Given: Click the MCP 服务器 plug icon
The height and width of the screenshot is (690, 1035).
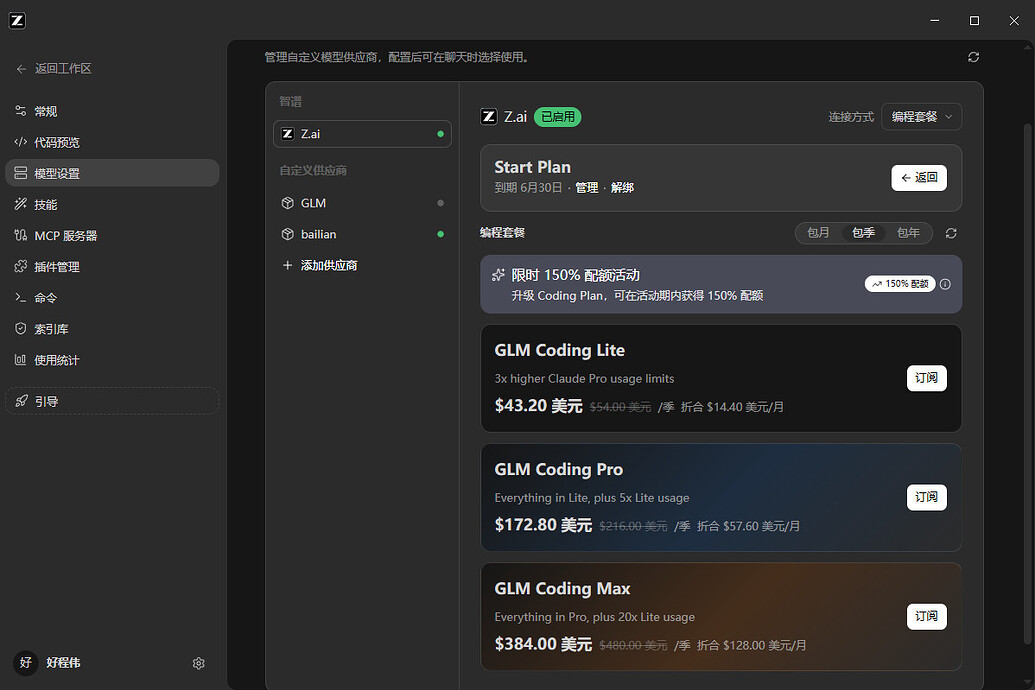Looking at the screenshot, I should 20,235.
